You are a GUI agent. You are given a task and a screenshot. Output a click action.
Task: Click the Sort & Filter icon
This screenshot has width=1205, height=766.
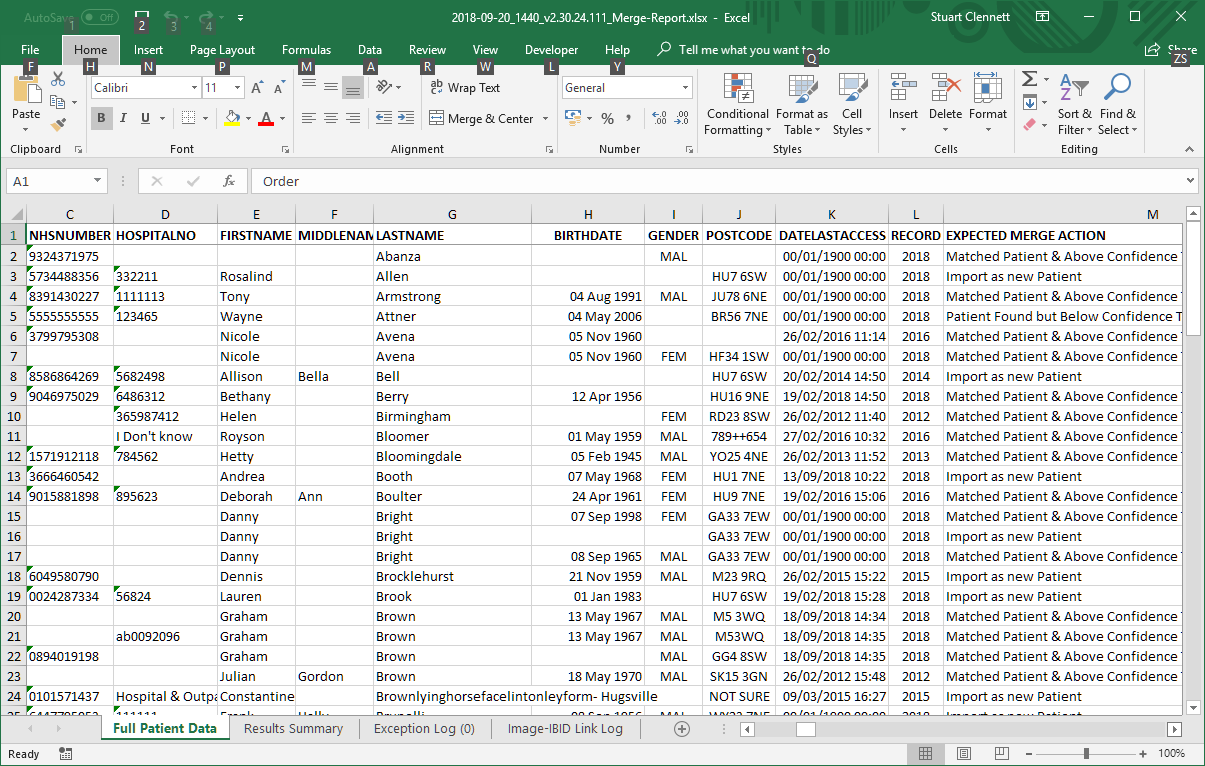(x=1074, y=105)
